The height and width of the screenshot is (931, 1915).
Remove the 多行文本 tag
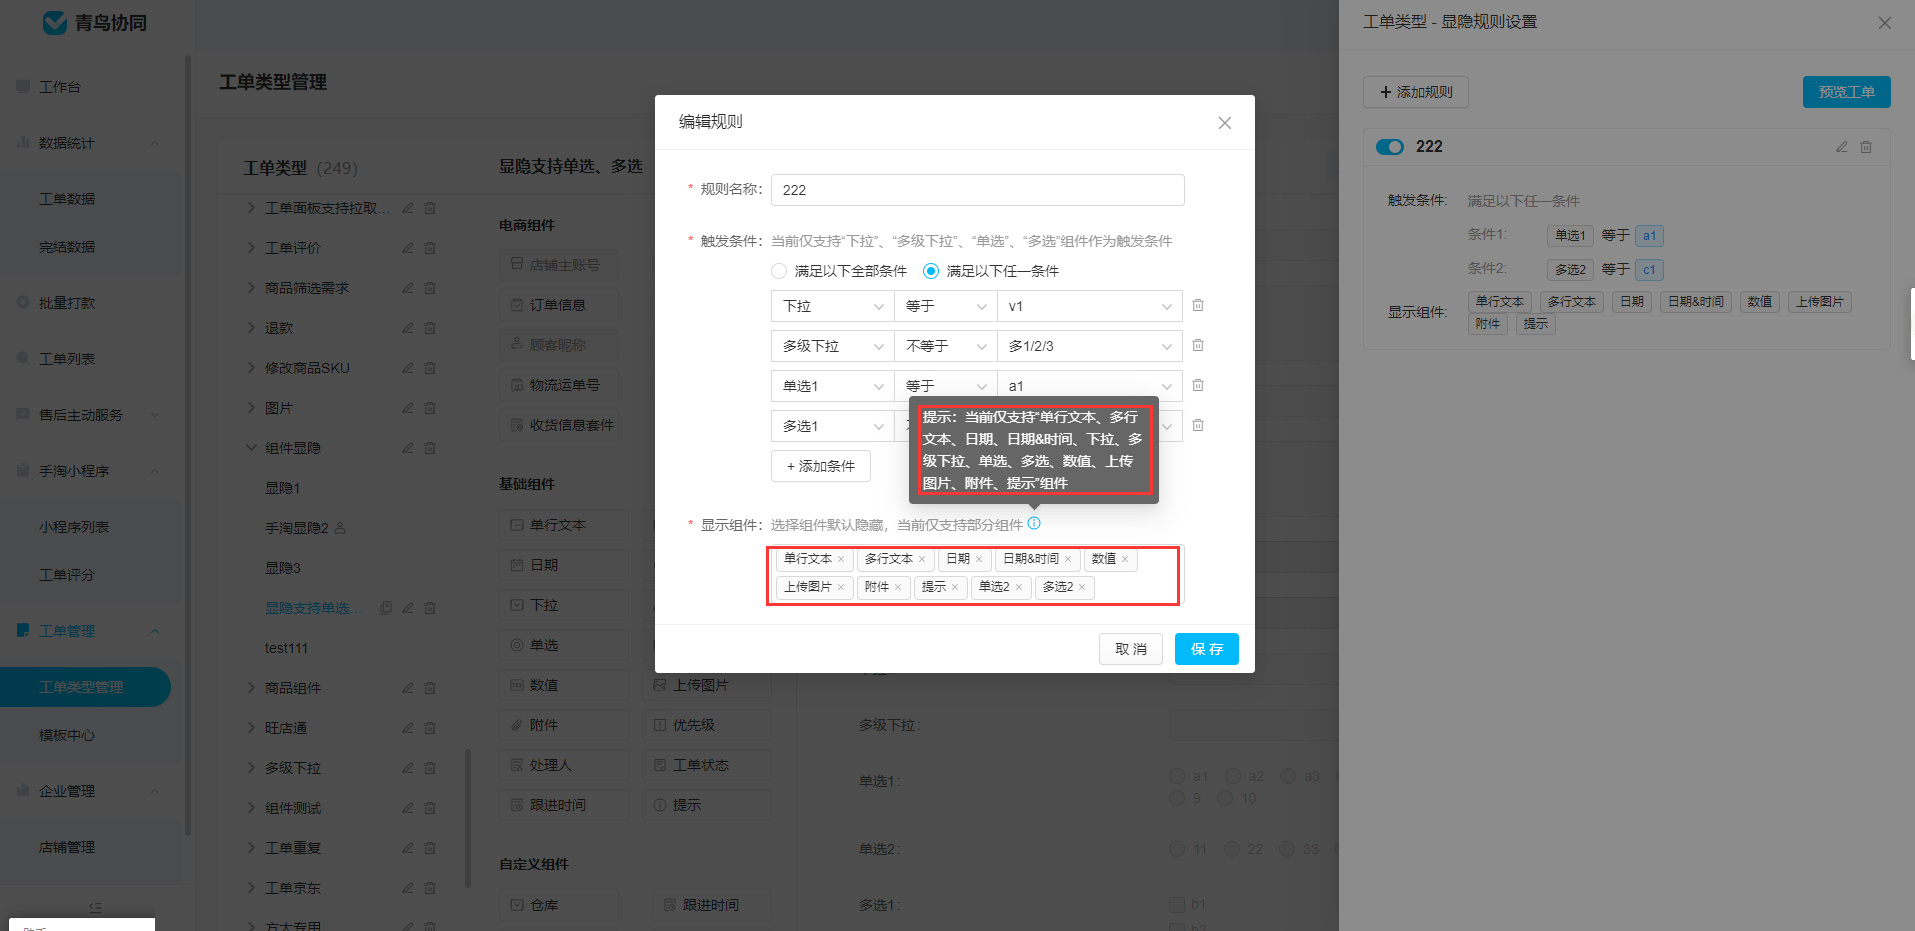[922, 559]
